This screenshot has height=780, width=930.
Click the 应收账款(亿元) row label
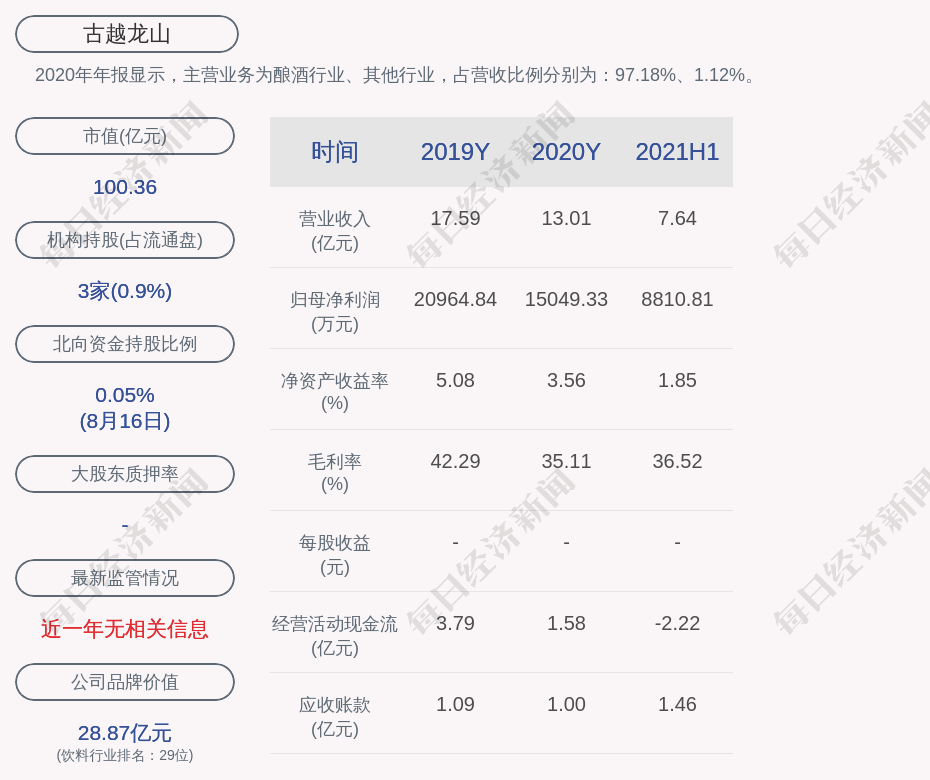pos(335,717)
